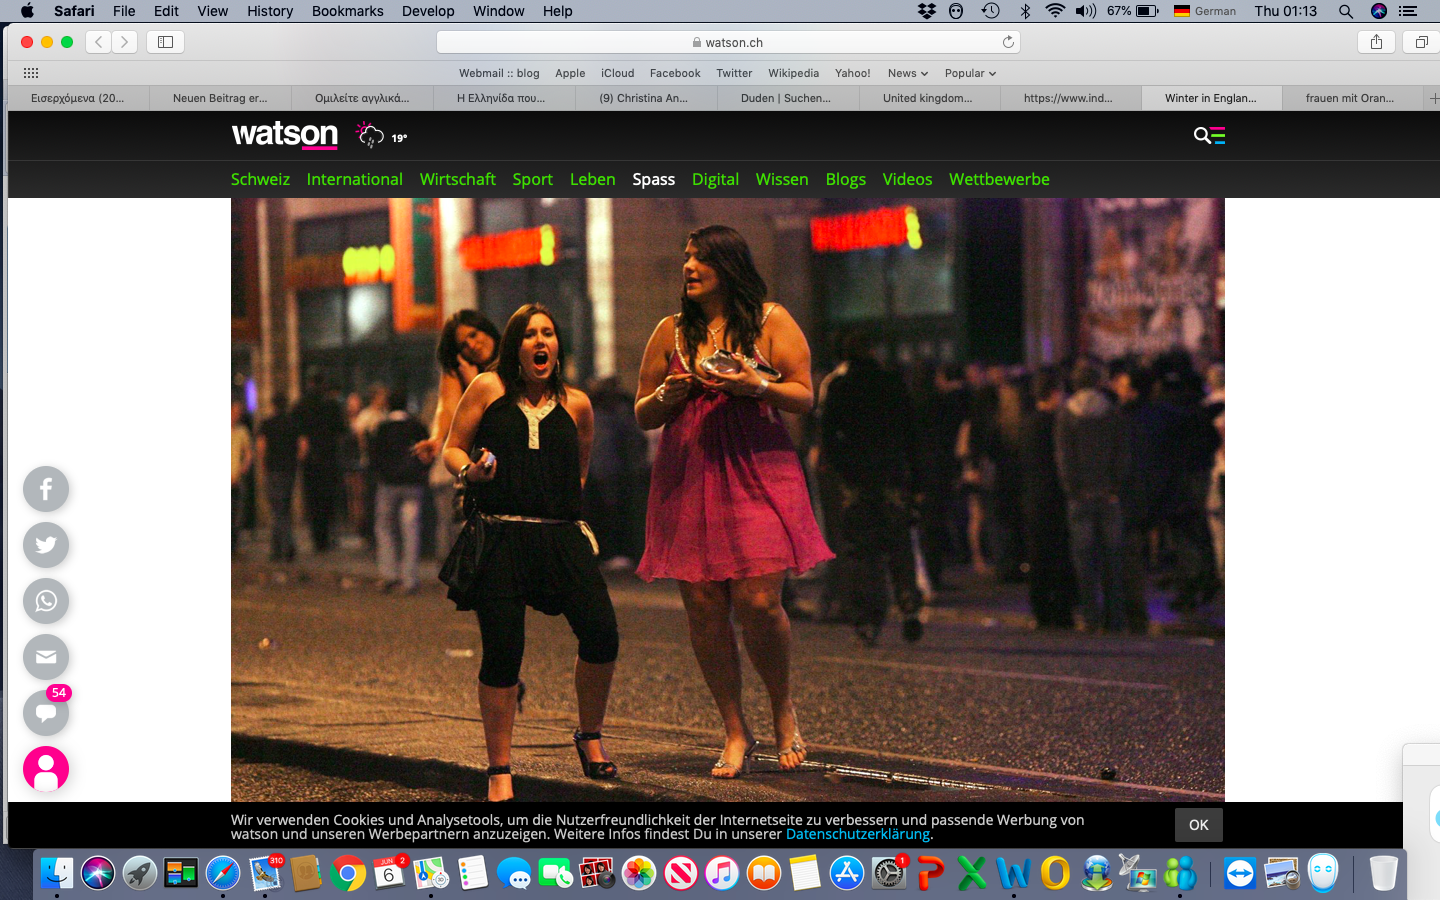This screenshot has width=1440, height=900.
Task: Show all tabs overview button
Action: (x=1421, y=42)
